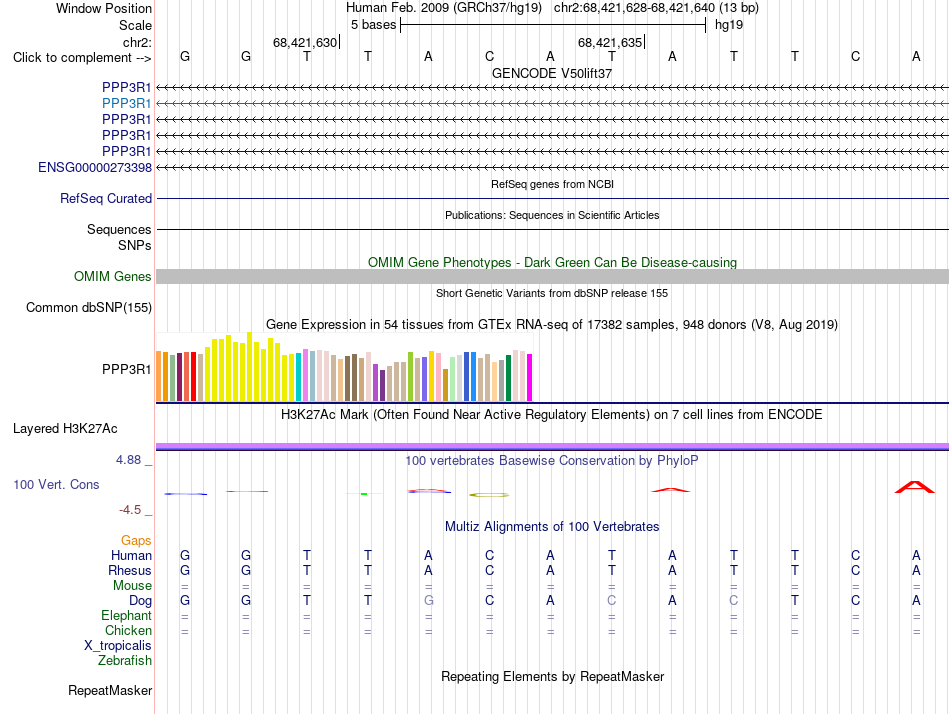Viewport: 950px width, 714px height.
Task: Open the OMIM Gene Phenotypes track title
Action: pos(552,262)
